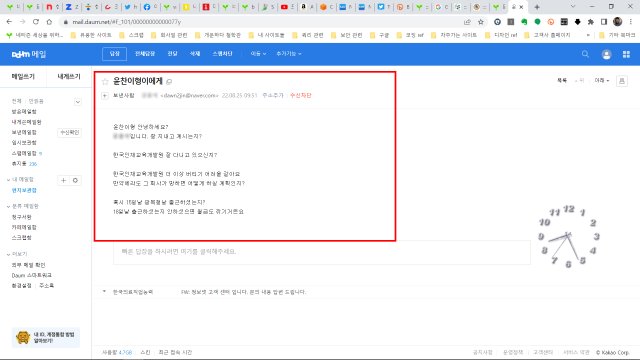Image resolution: width=640 pixels, height=360 pixels.
Task: Open mail folder settings gear icon
Action: (75, 180)
